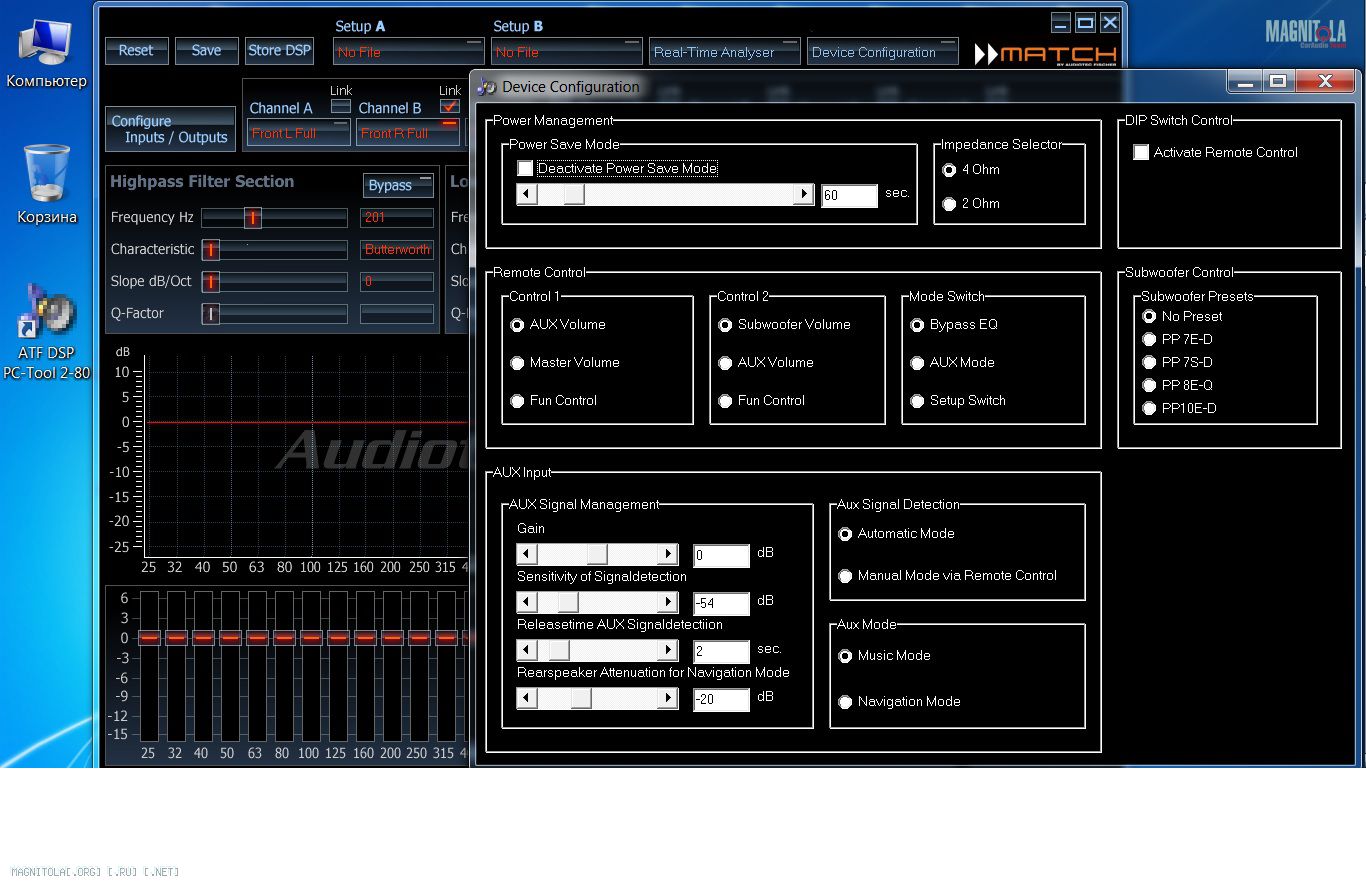Adjust 25 Hz equalizer band fader
Image resolution: width=1366 pixels, height=881 pixels.
point(149,637)
